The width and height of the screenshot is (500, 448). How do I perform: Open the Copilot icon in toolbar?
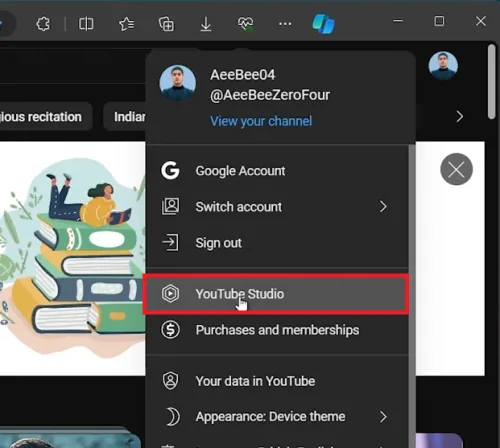pyautogui.click(x=323, y=24)
